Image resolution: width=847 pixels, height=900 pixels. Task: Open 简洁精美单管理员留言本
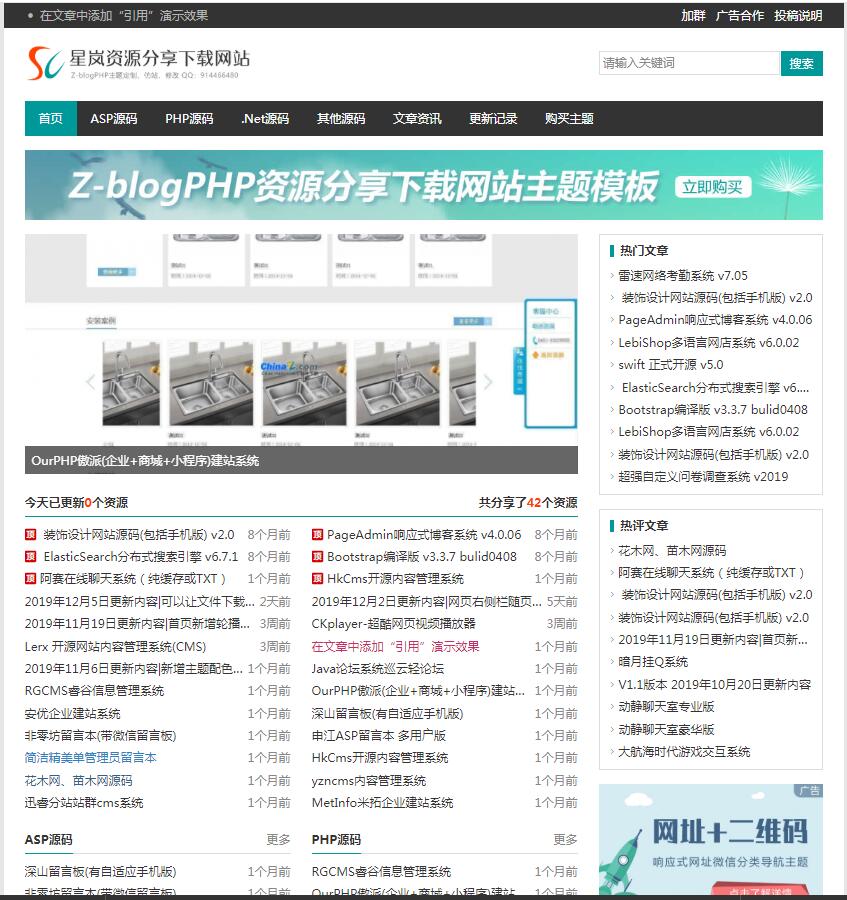click(91, 758)
